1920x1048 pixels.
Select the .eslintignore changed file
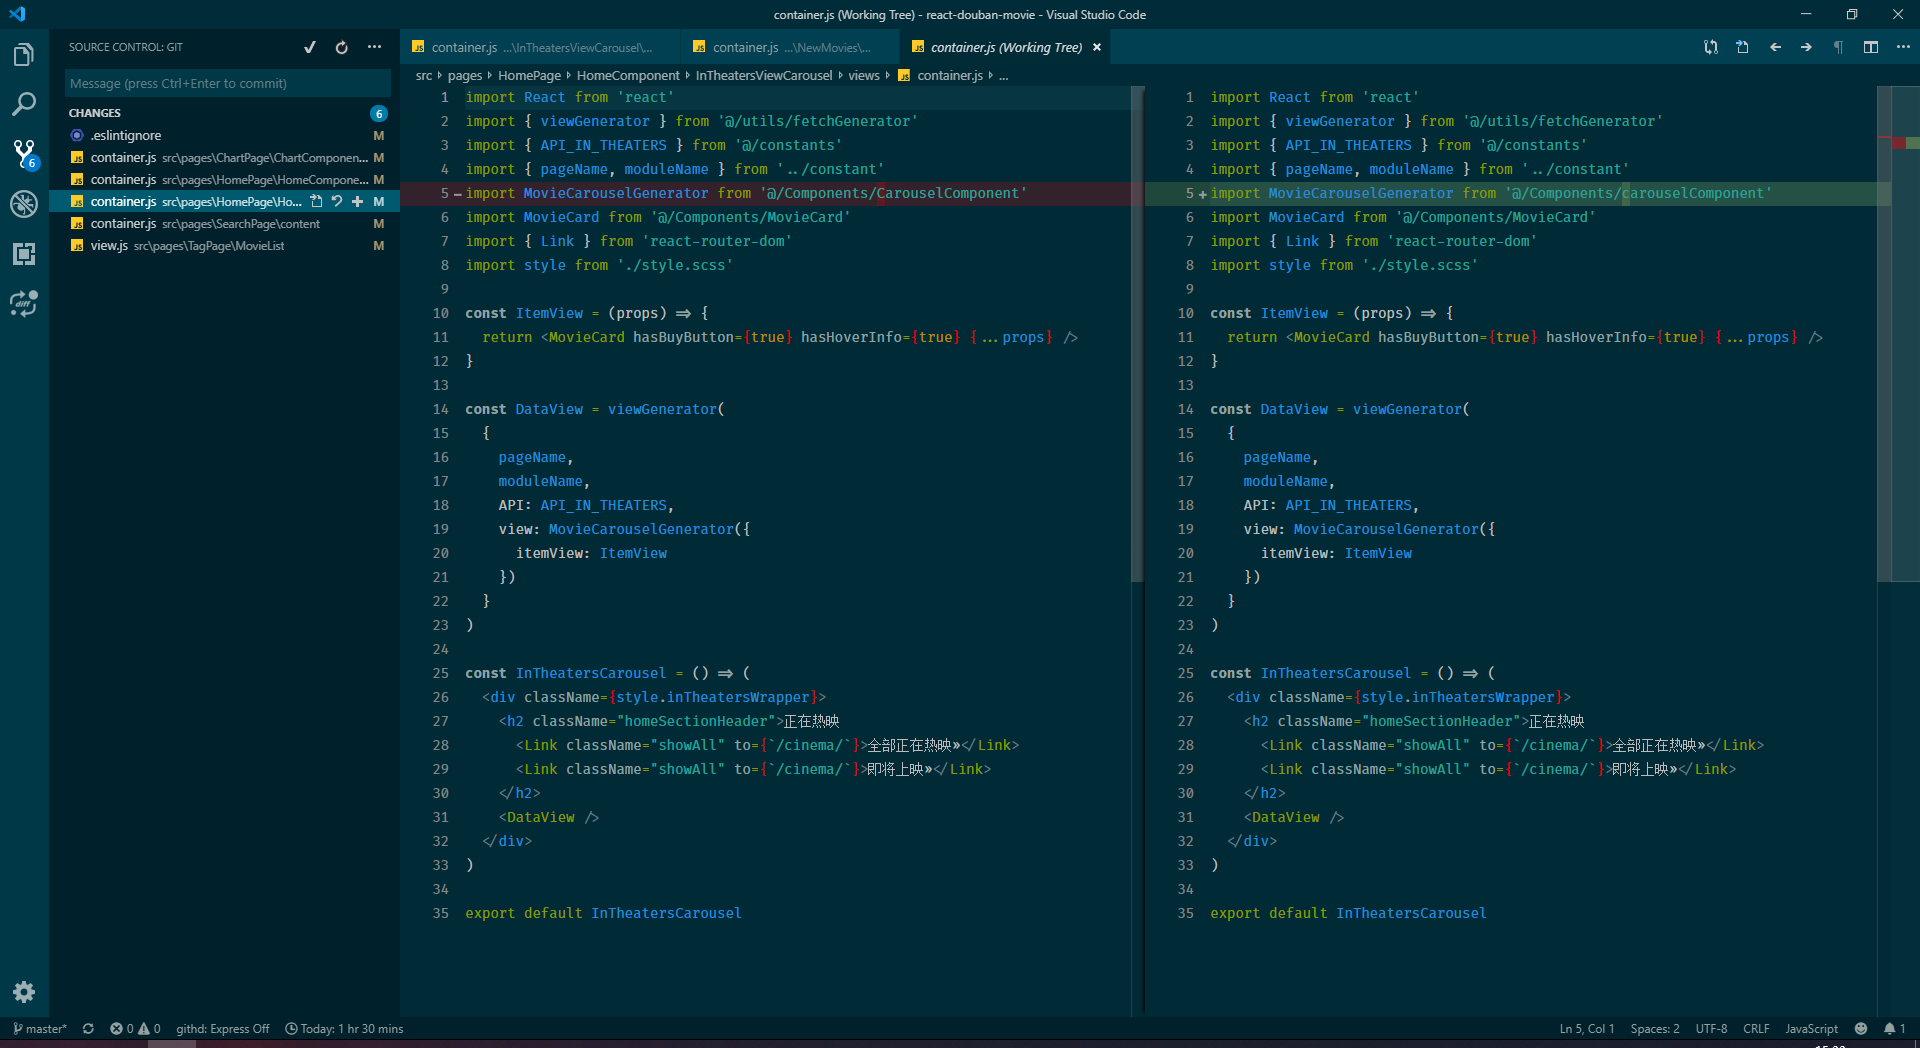click(225, 135)
